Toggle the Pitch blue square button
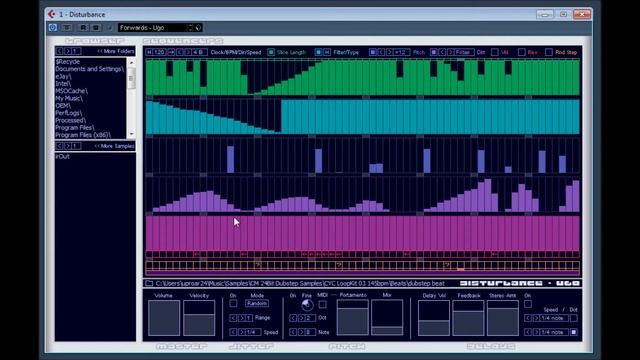This screenshot has width=640, height=360. click(x=373, y=52)
